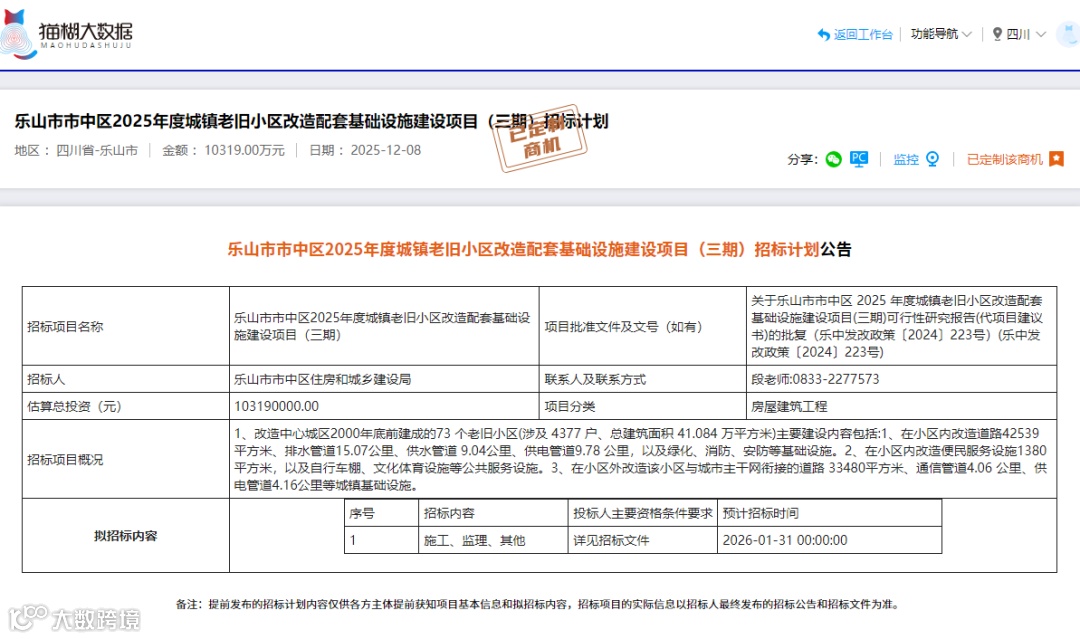The image size is (1080, 639).
Task: Click the contact 段老师:0833-2277573
Action: tap(902, 379)
